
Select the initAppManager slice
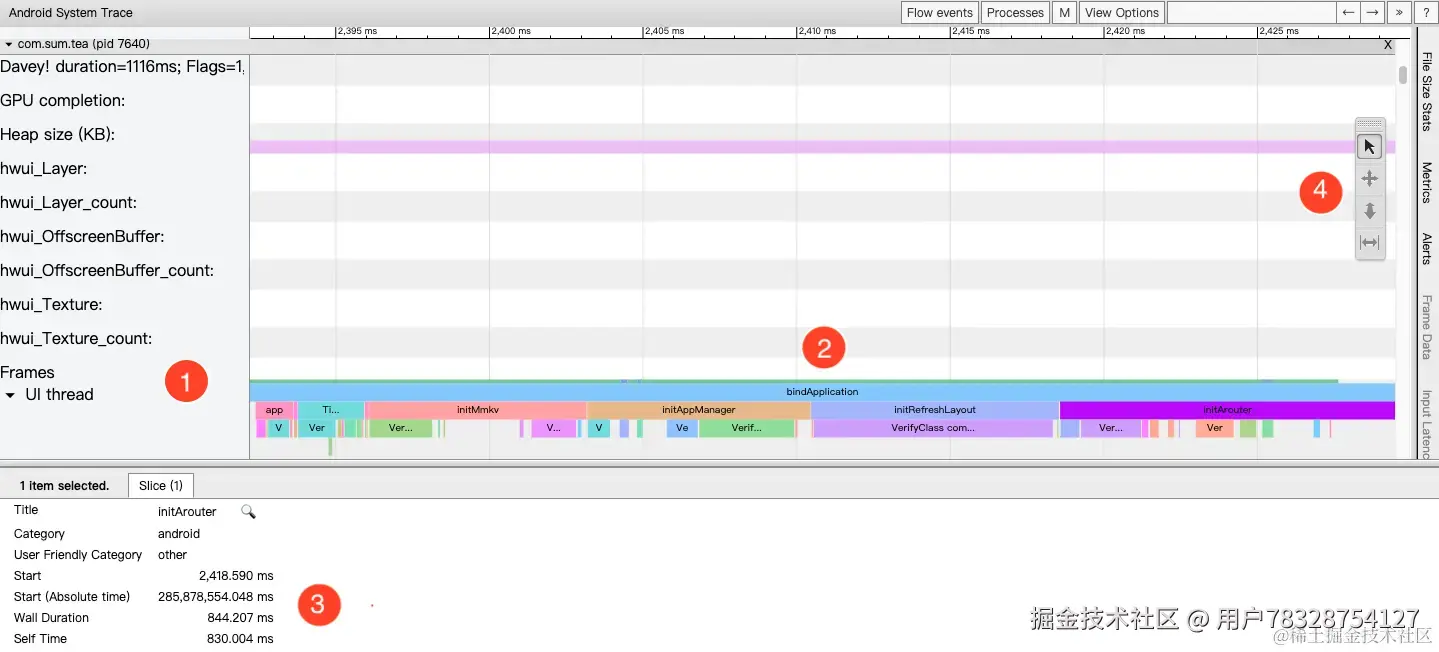(x=698, y=409)
